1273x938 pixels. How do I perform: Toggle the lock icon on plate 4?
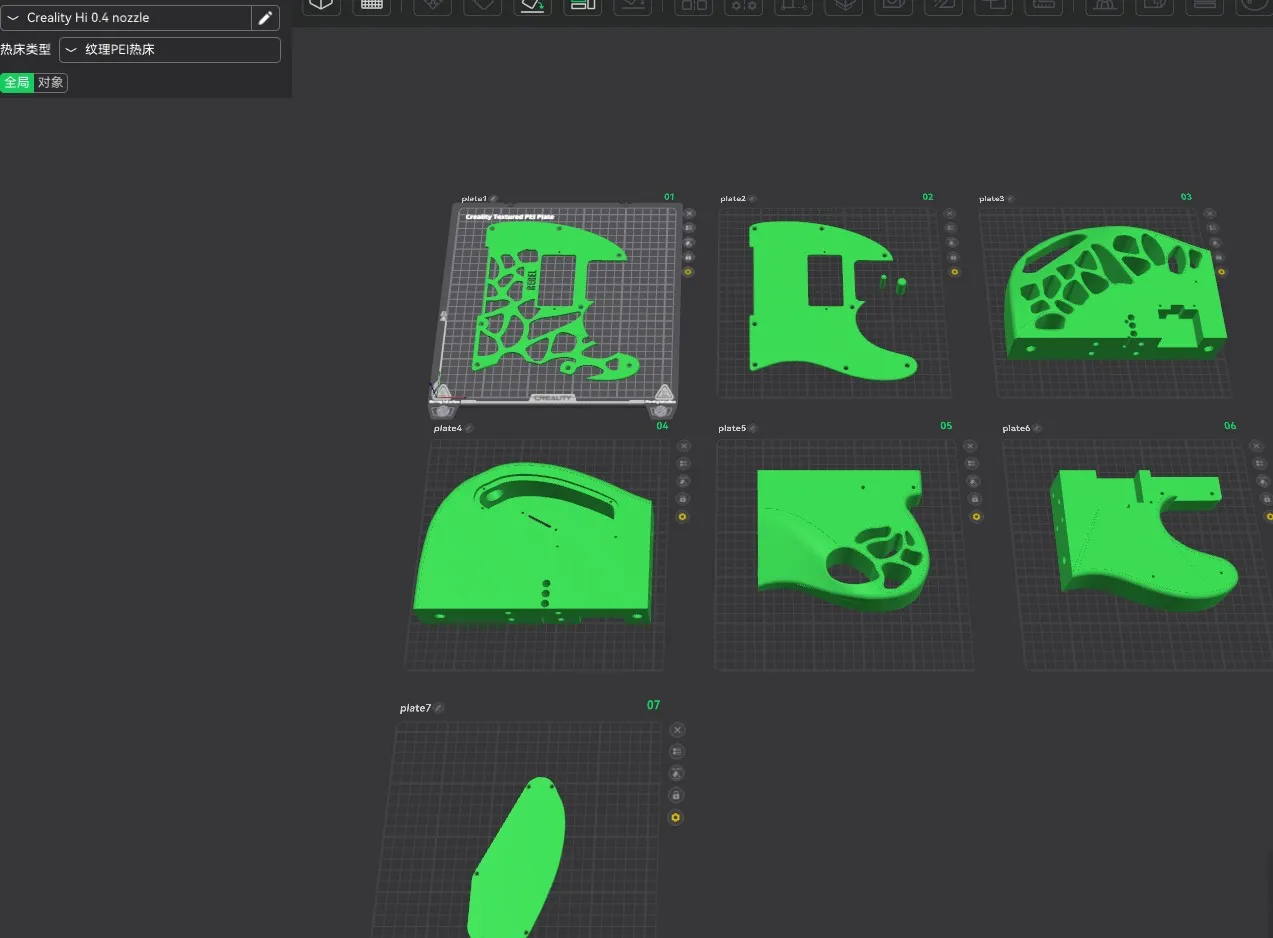pos(683,498)
